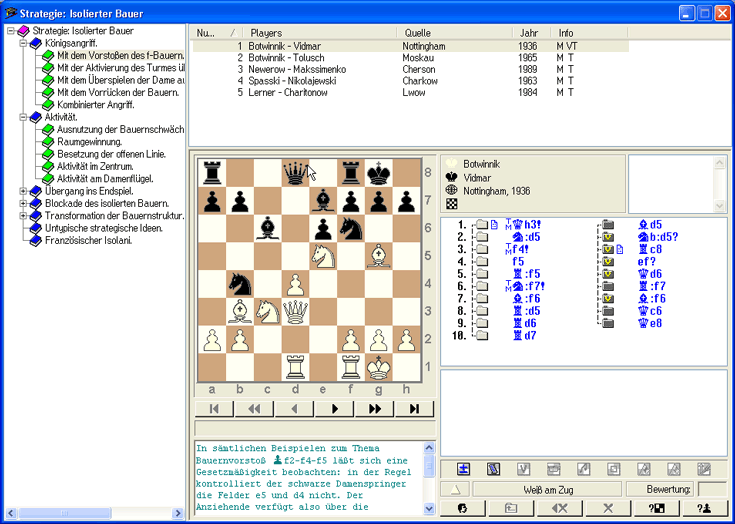Click the white triangle side-to-move button

point(455,489)
